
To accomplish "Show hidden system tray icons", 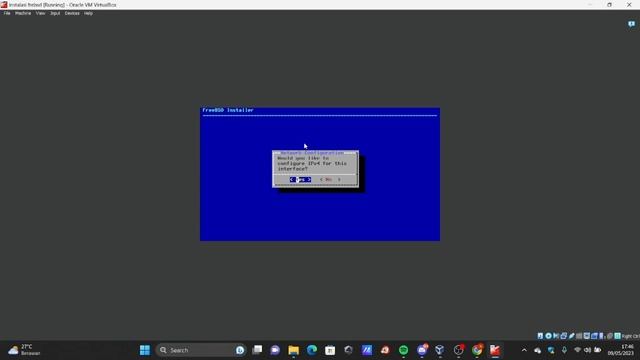I will [524, 350].
